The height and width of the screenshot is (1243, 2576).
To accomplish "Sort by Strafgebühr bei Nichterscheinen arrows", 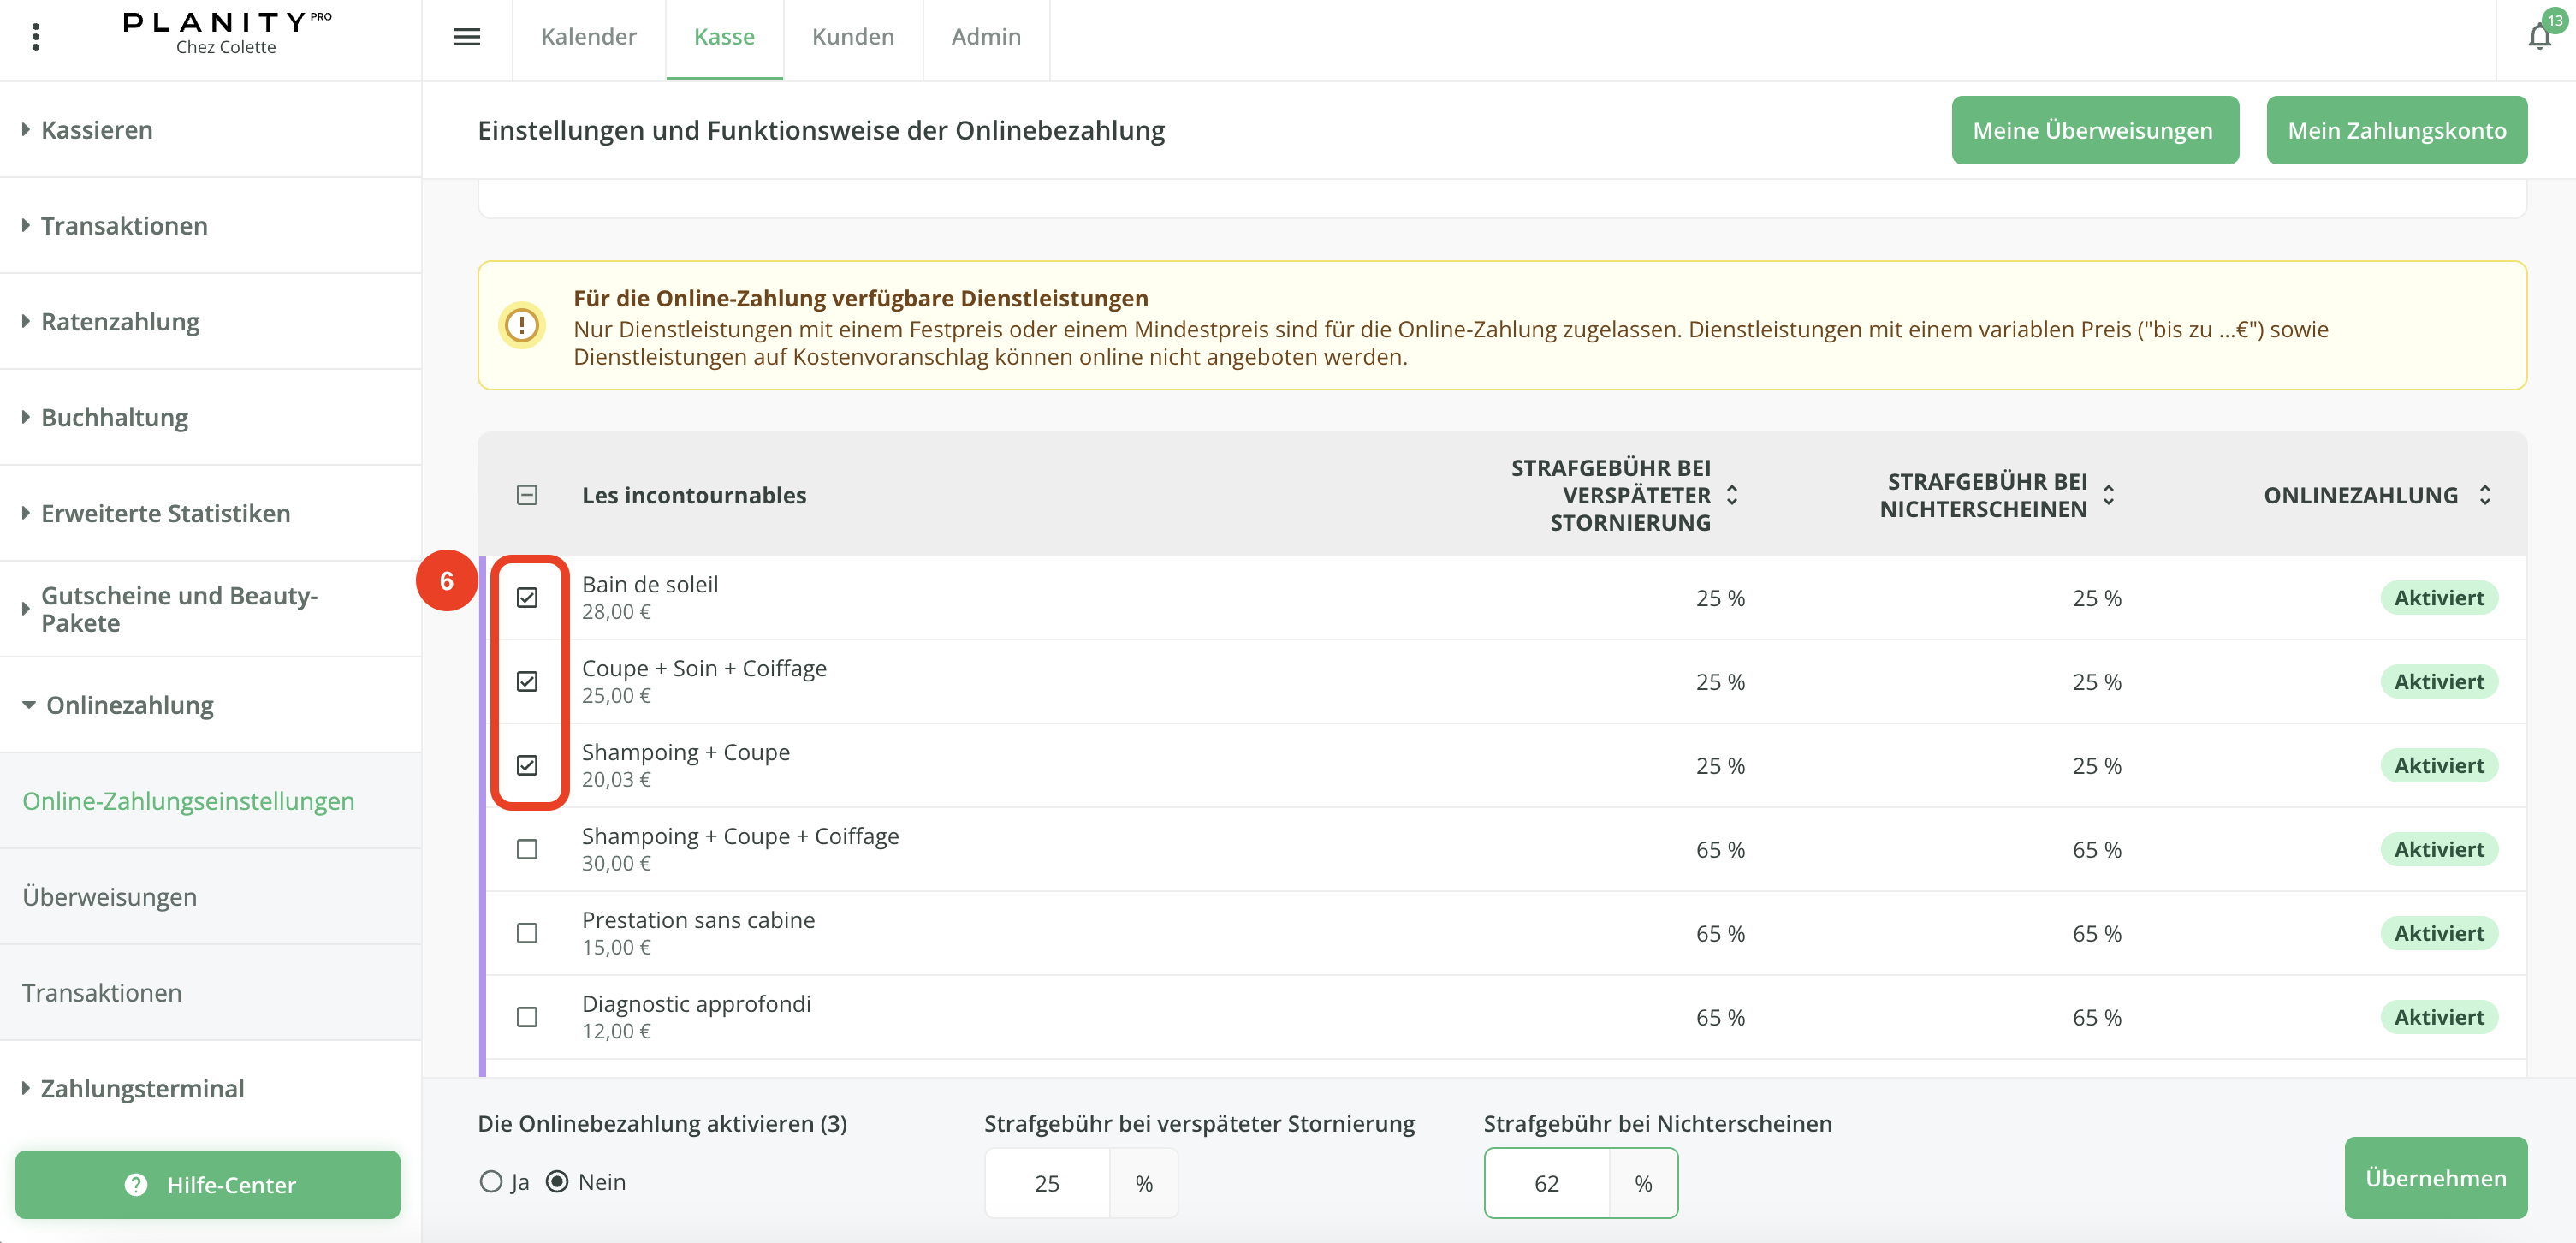I will [x=2108, y=495].
